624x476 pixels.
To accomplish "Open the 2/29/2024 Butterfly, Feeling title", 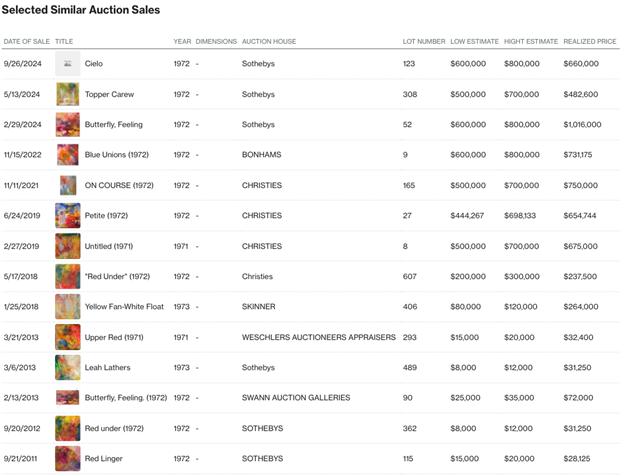I will point(117,125).
